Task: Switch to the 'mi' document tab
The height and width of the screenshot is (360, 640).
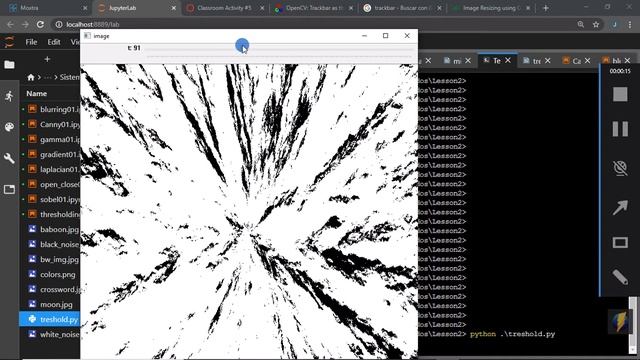Action: 457,61
